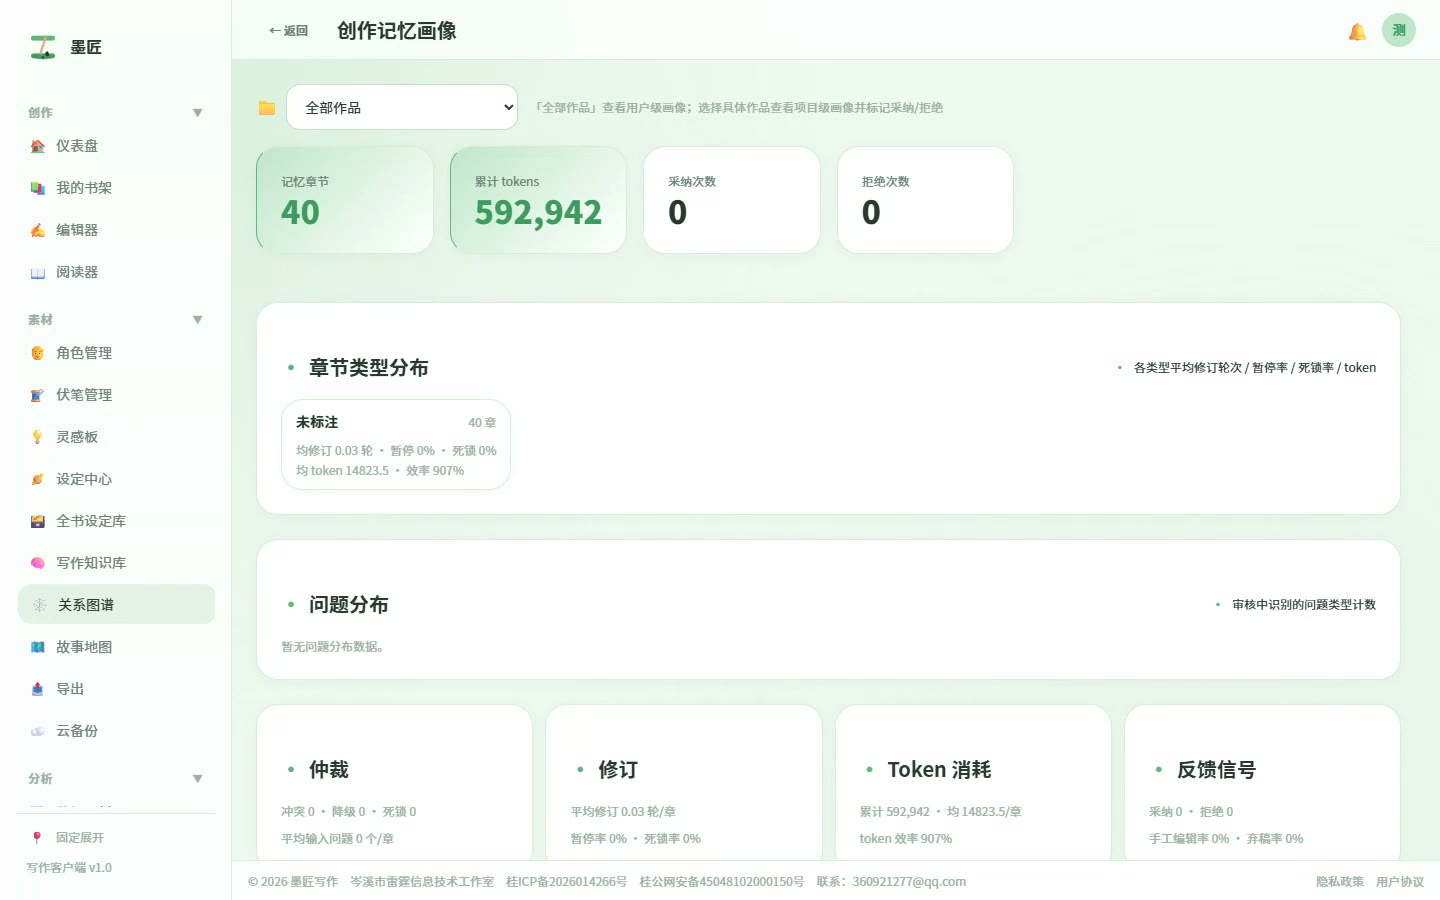
Task: Navigate to 写作知识库
Action: [116, 563]
